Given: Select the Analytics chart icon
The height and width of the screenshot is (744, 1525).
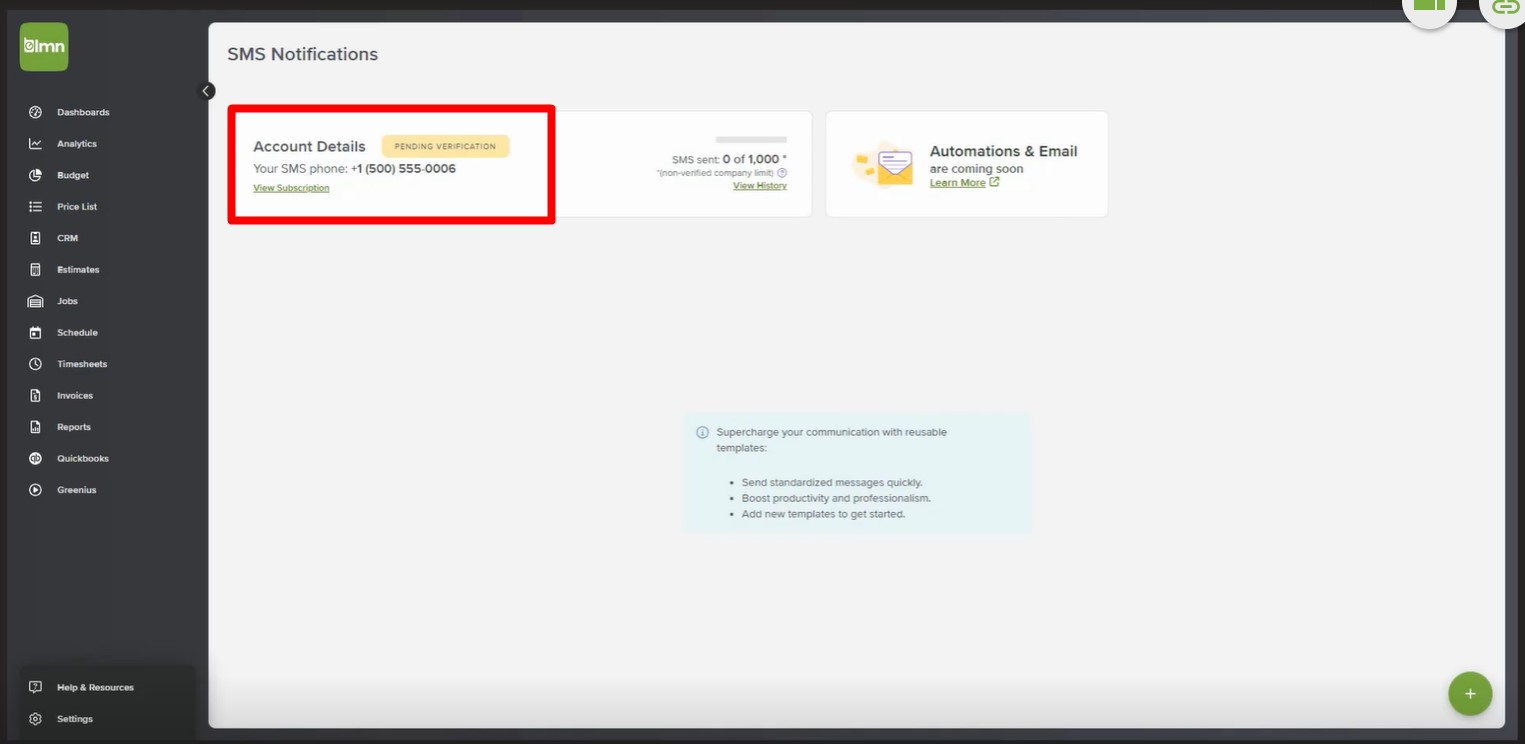Looking at the screenshot, I should [x=35, y=144].
